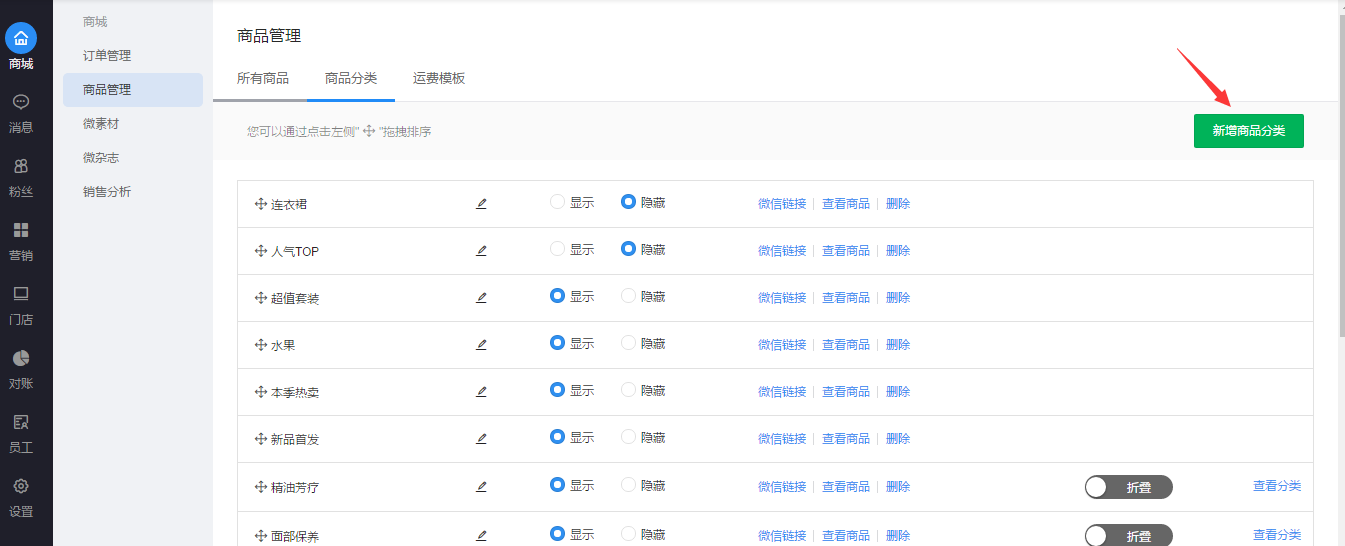Image resolution: width=1345 pixels, height=546 pixels.
Task: Switch to 所有商品 tab
Action: pos(263,78)
